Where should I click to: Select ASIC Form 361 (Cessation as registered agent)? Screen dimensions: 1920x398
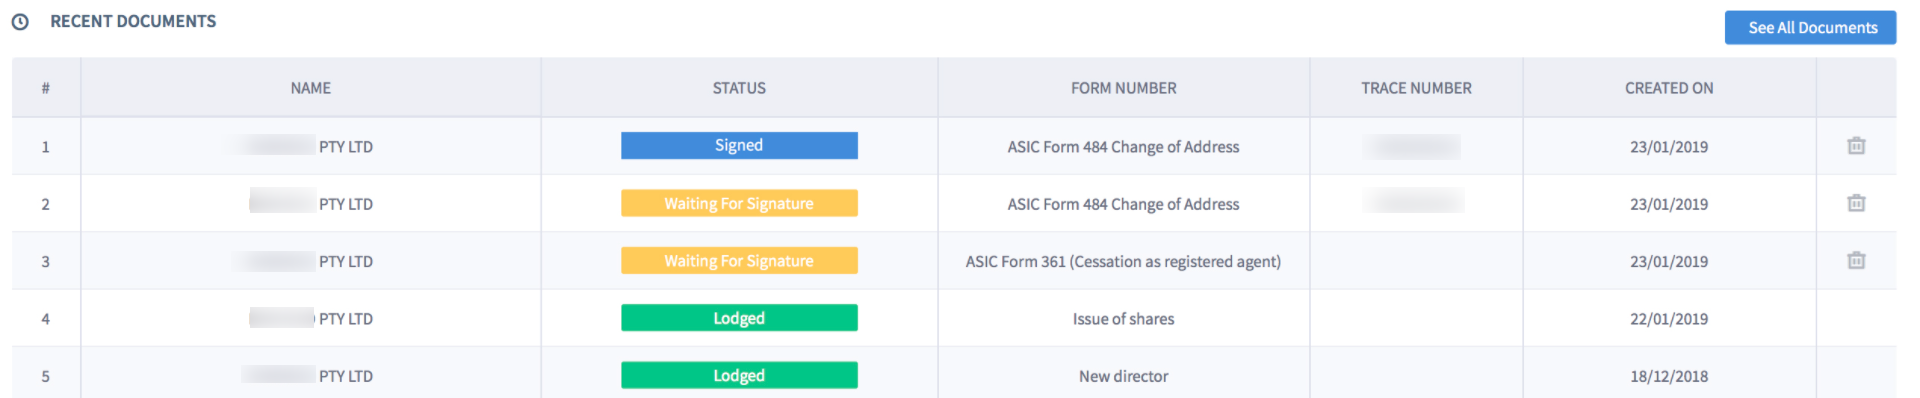pos(1123,261)
